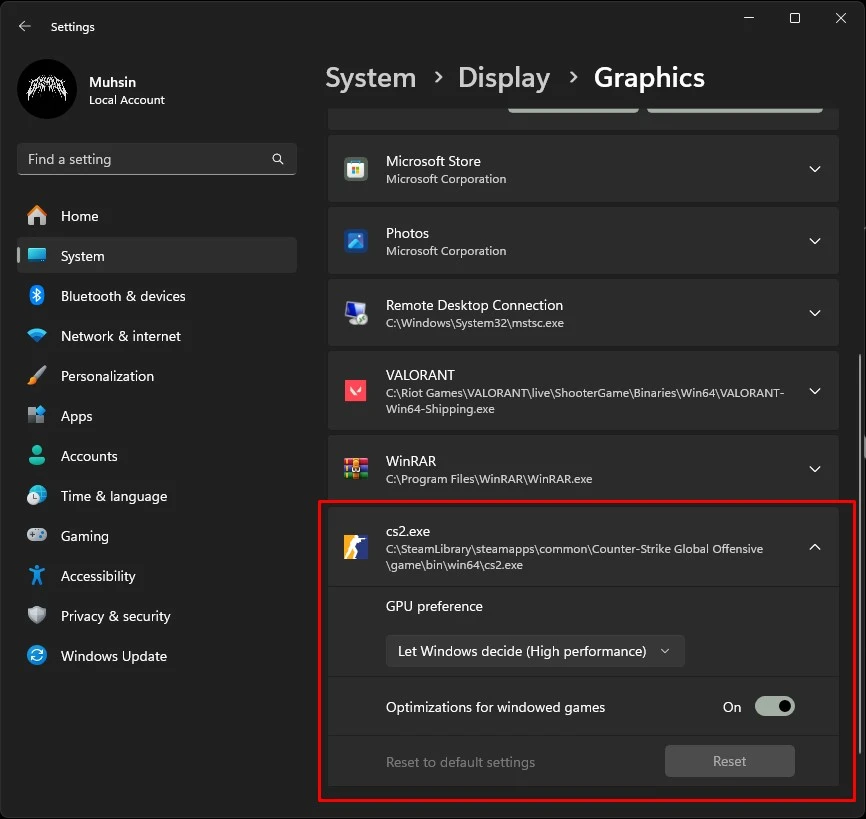Click the Remote Desktop Connection icon
The height and width of the screenshot is (819, 866).
click(x=356, y=313)
